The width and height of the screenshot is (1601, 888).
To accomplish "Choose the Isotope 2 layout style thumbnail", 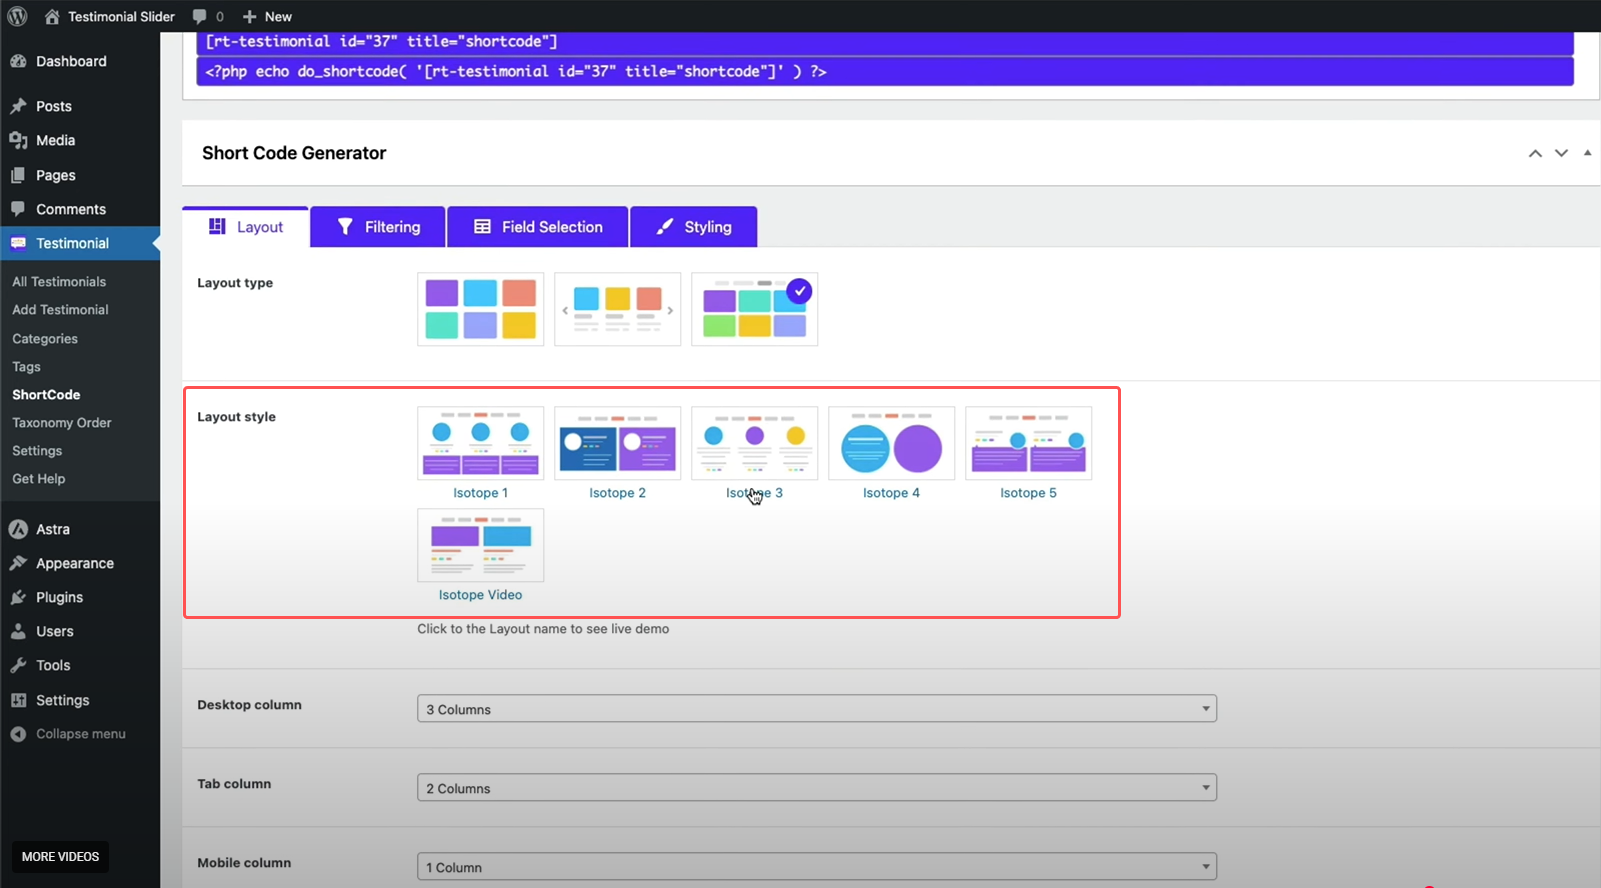I will 617,443.
